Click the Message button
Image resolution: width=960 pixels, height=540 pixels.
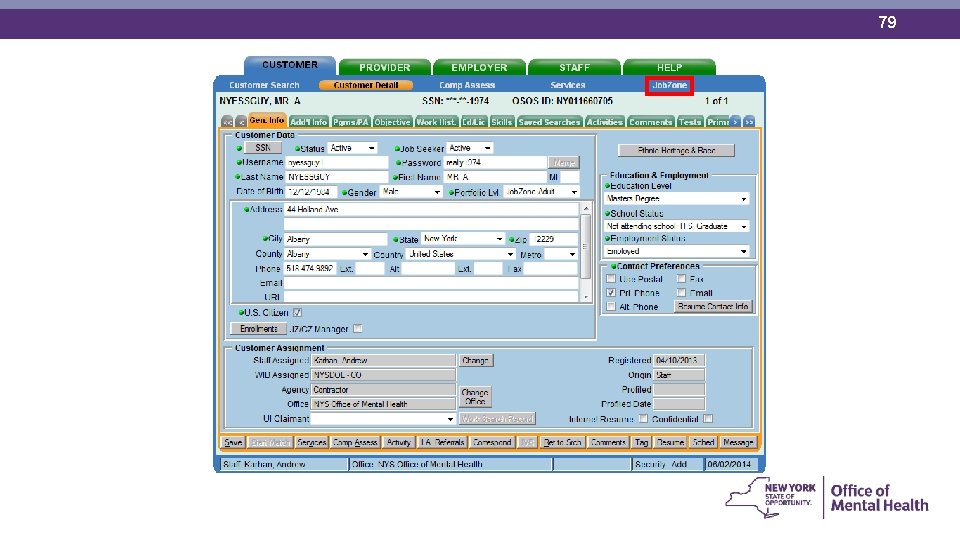click(738, 442)
